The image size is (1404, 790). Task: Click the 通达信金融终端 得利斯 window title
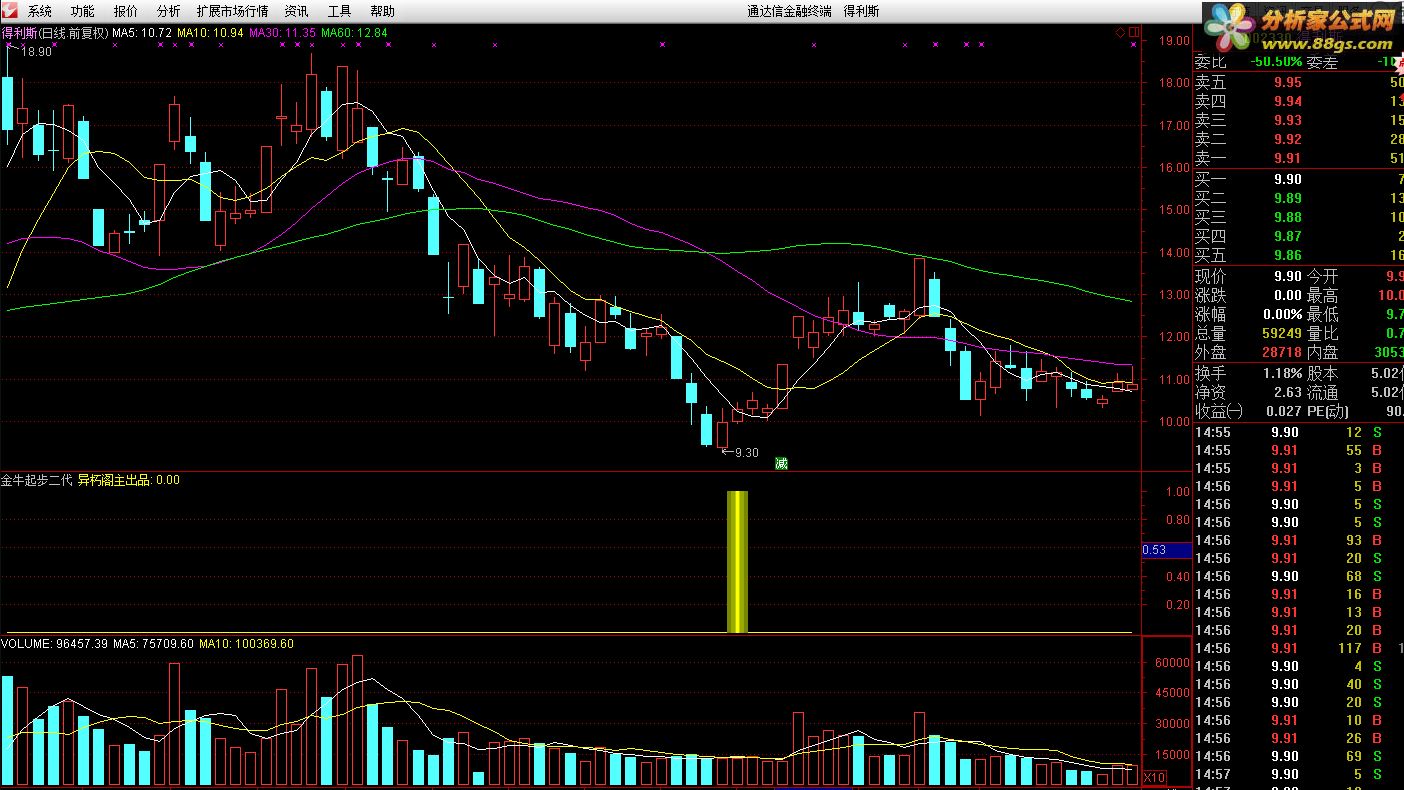coord(813,11)
